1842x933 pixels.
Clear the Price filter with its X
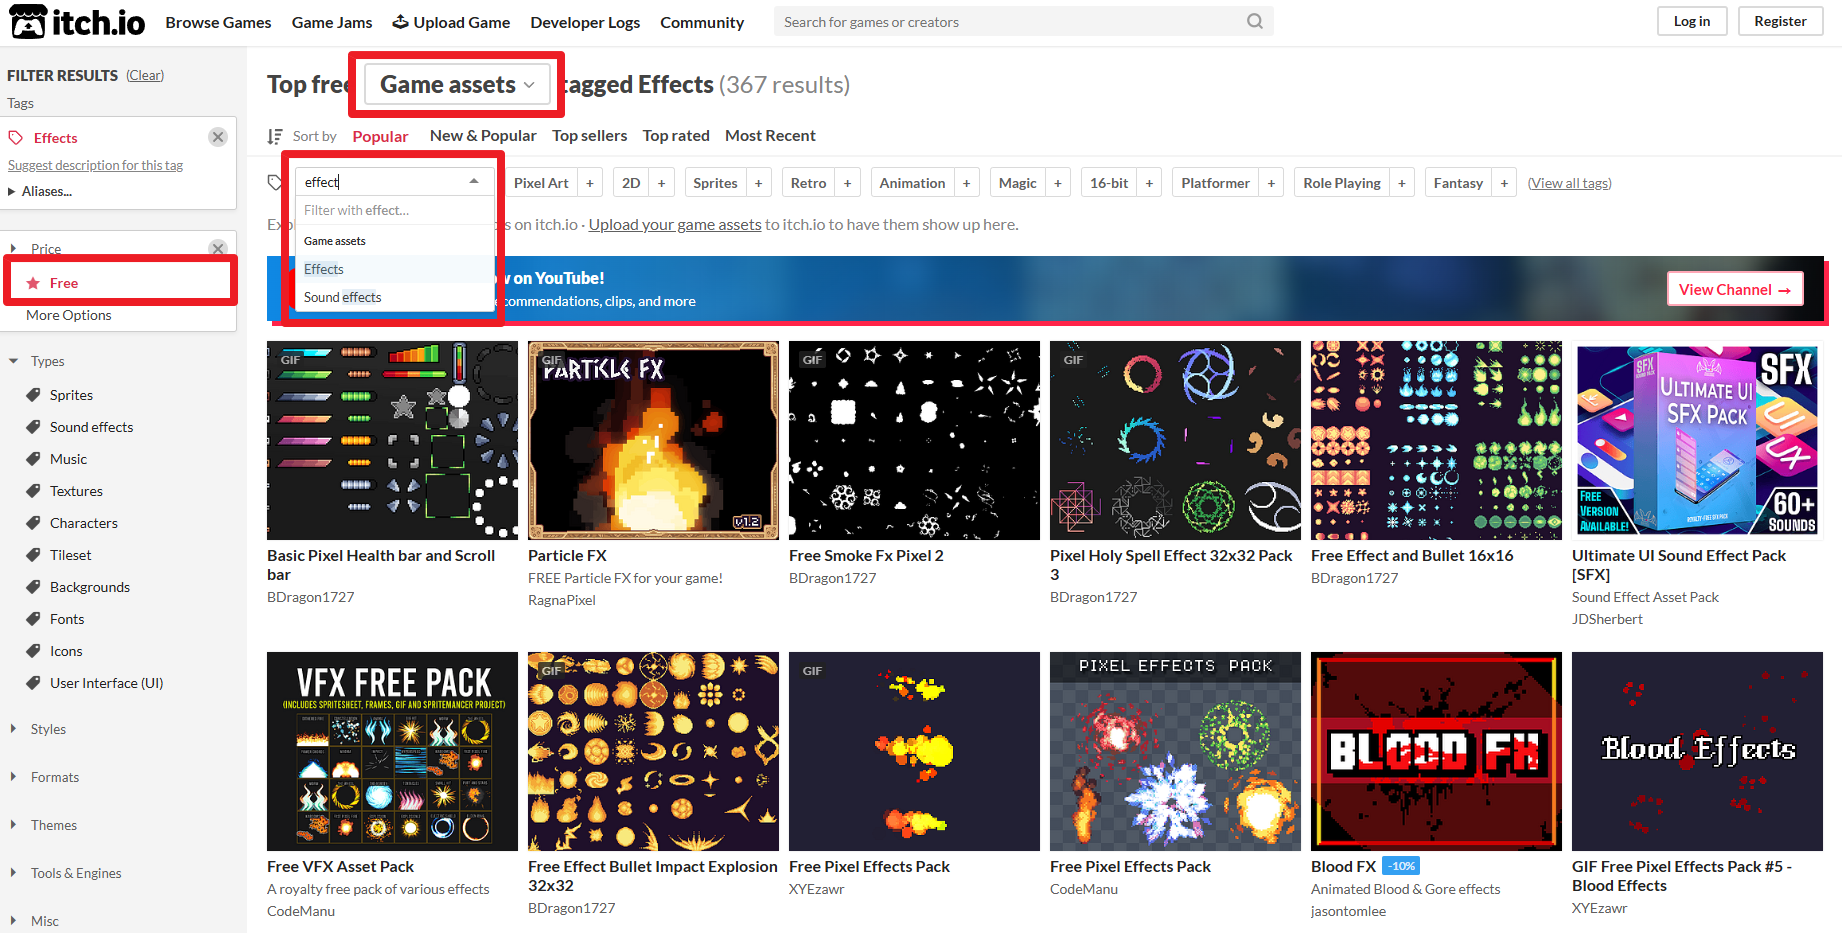click(x=217, y=248)
